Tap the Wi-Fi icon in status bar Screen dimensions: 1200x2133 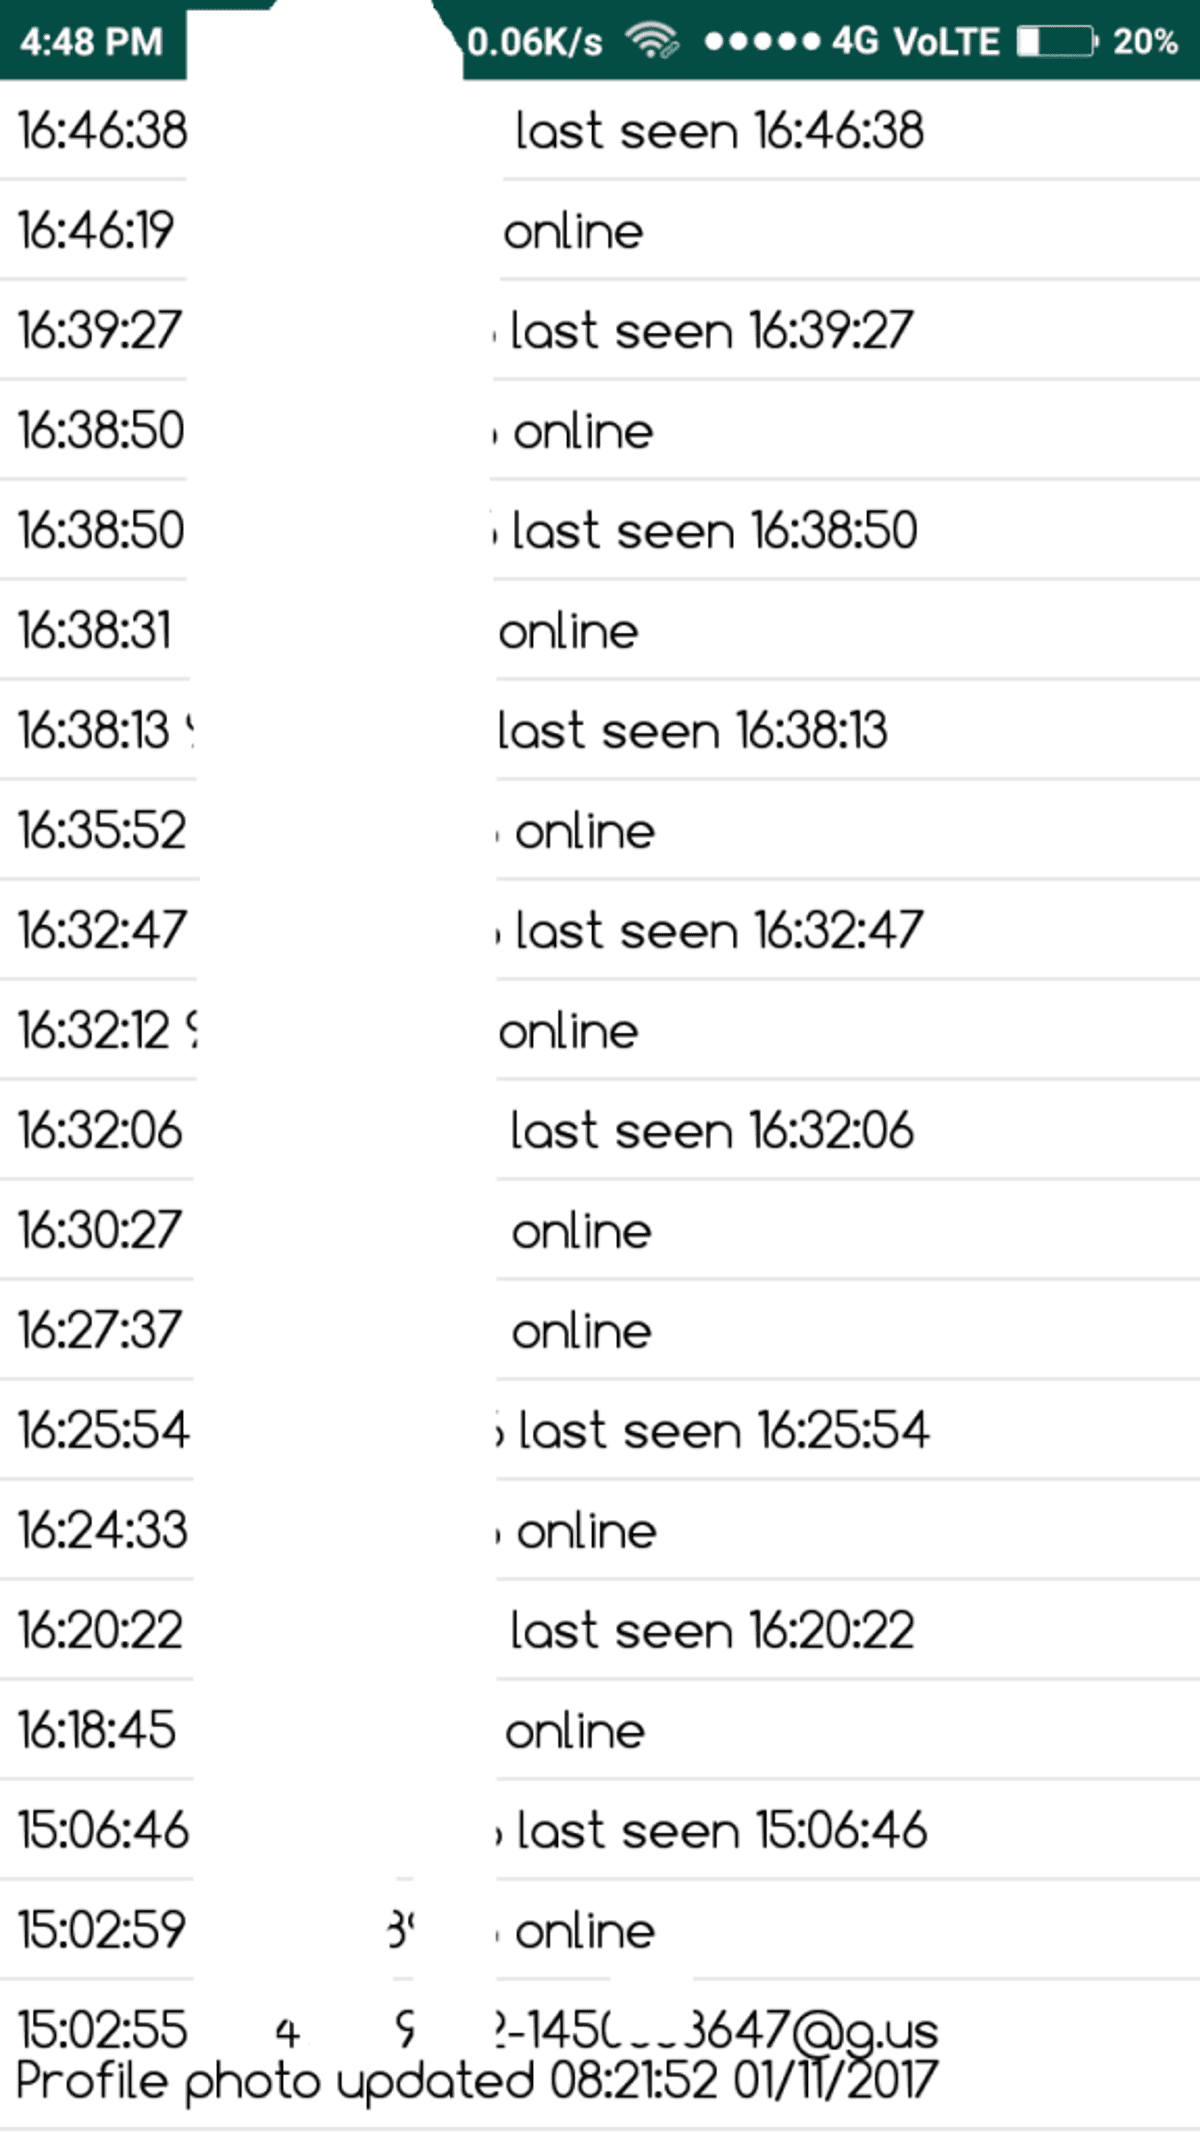point(652,41)
